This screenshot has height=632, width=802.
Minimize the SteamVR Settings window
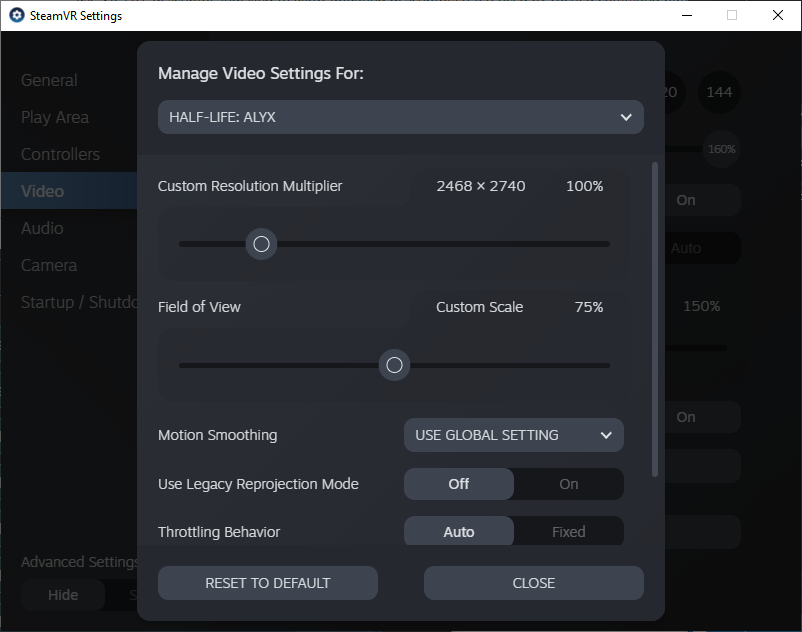point(687,15)
